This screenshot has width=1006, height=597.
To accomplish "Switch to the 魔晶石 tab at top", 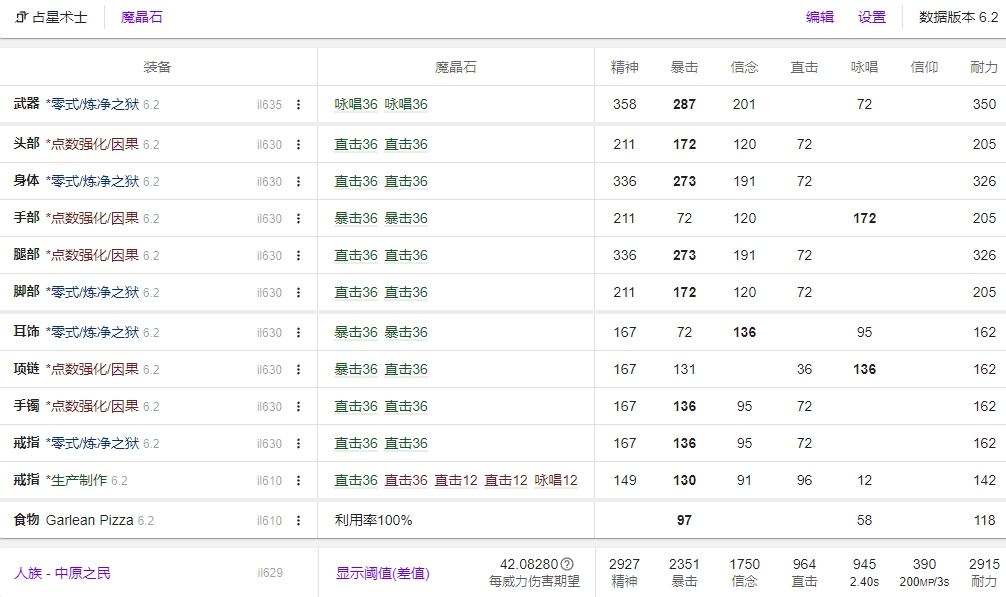I will tap(141, 17).
